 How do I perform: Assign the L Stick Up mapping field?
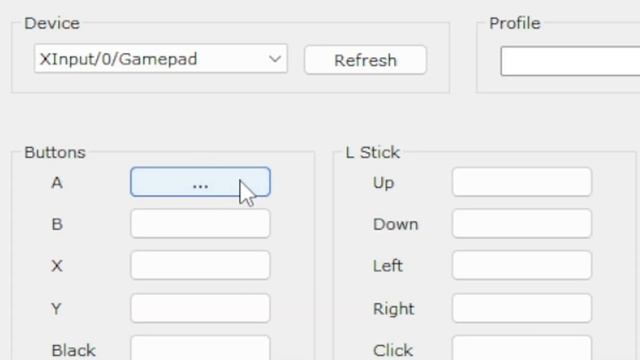coord(522,182)
